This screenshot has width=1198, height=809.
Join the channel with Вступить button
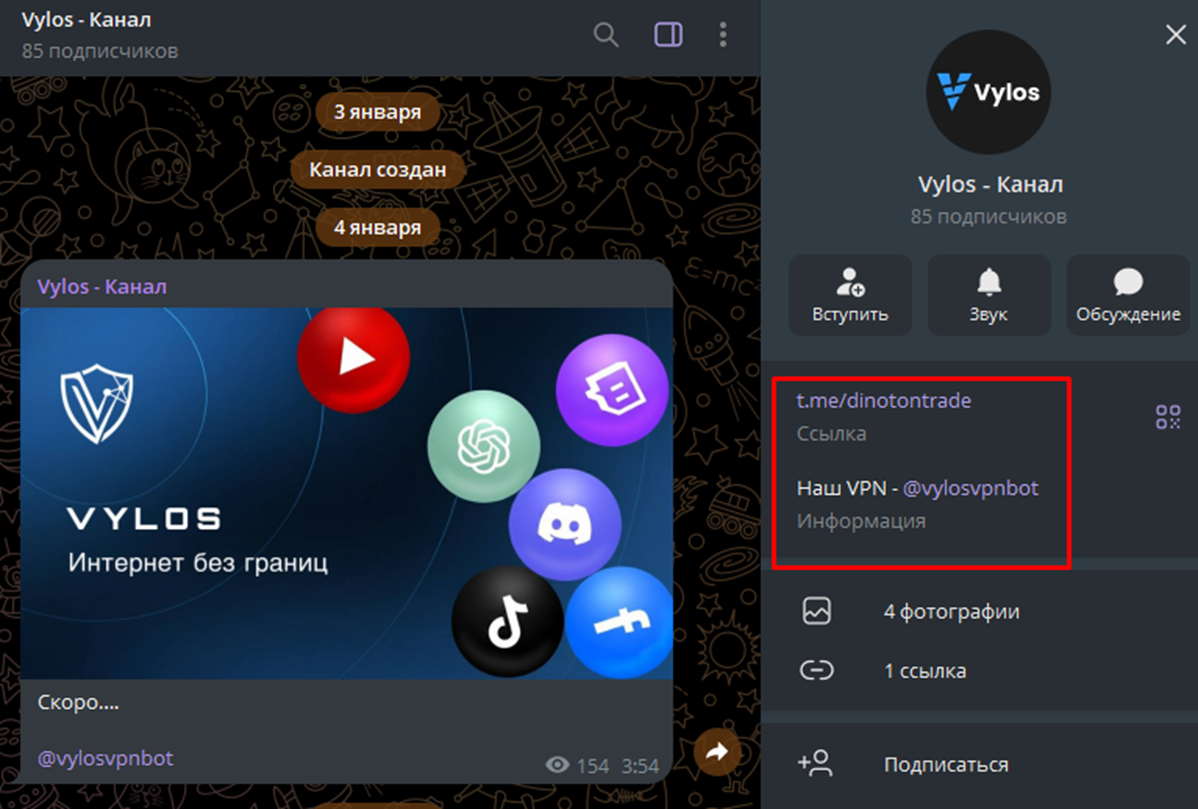pos(850,295)
